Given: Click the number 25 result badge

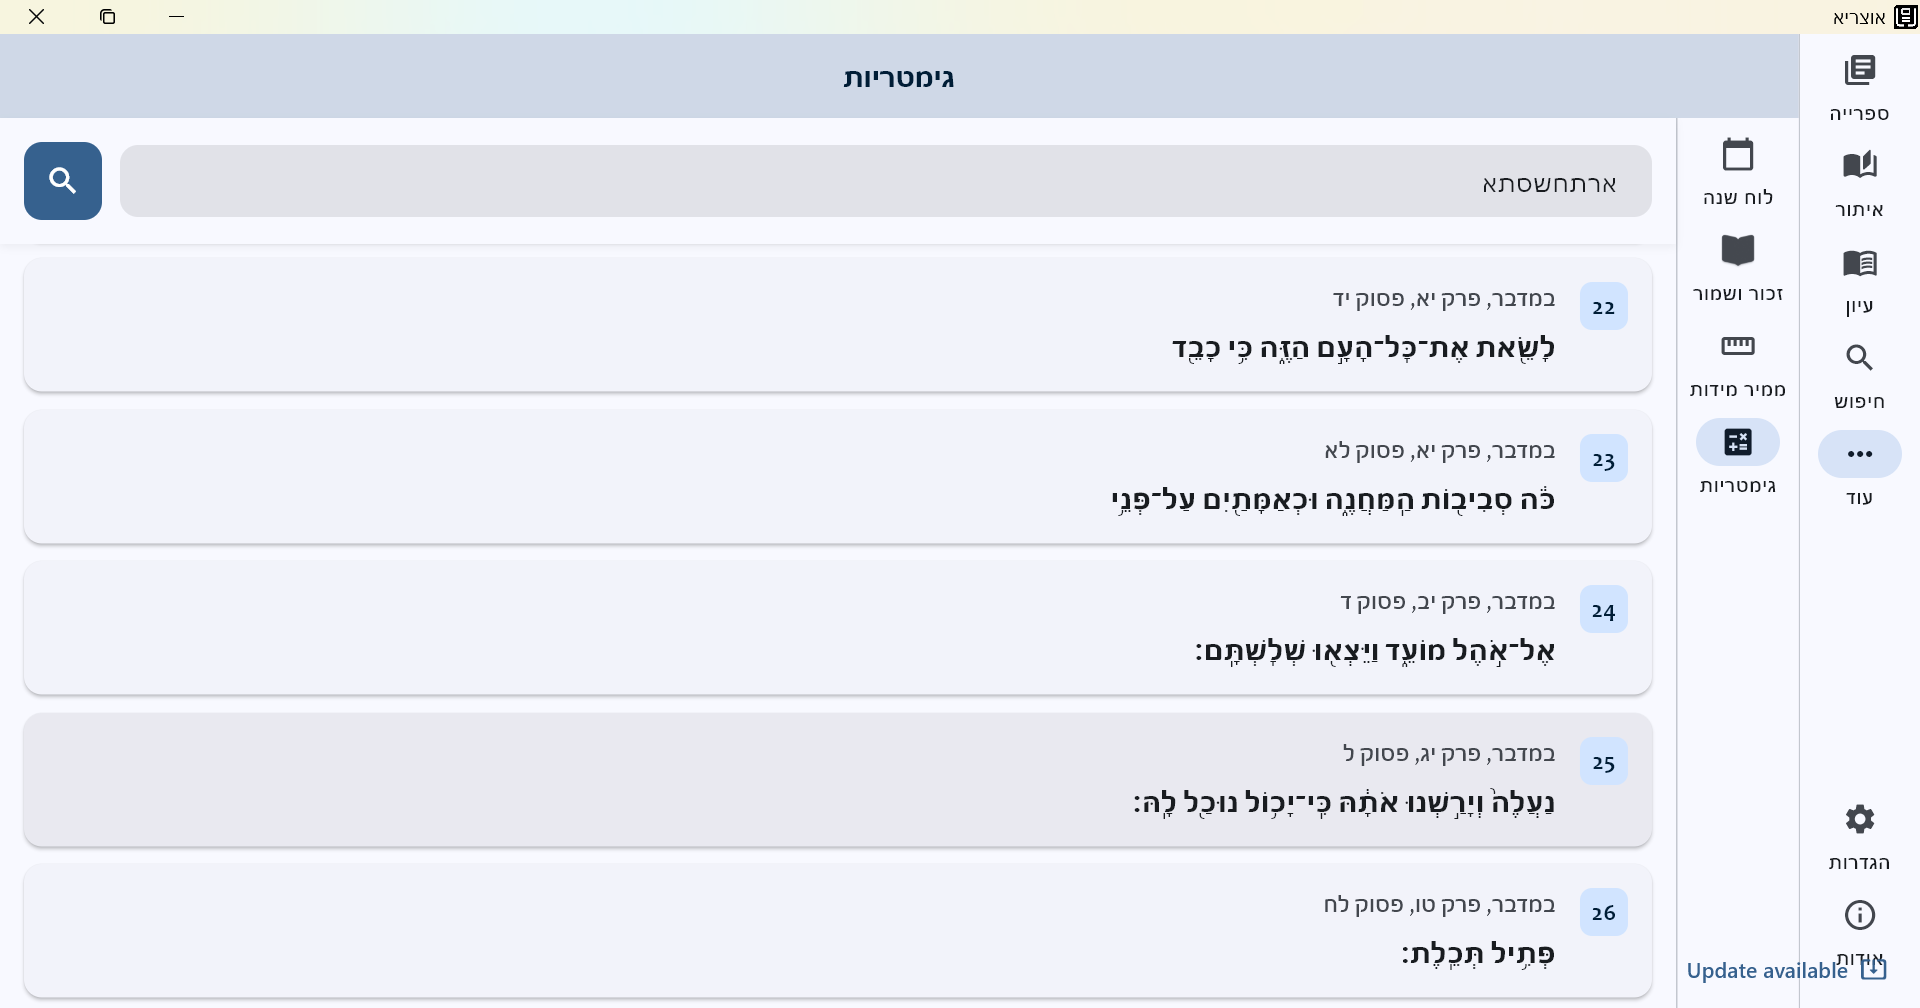Looking at the screenshot, I should click(x=1603, y=762).
